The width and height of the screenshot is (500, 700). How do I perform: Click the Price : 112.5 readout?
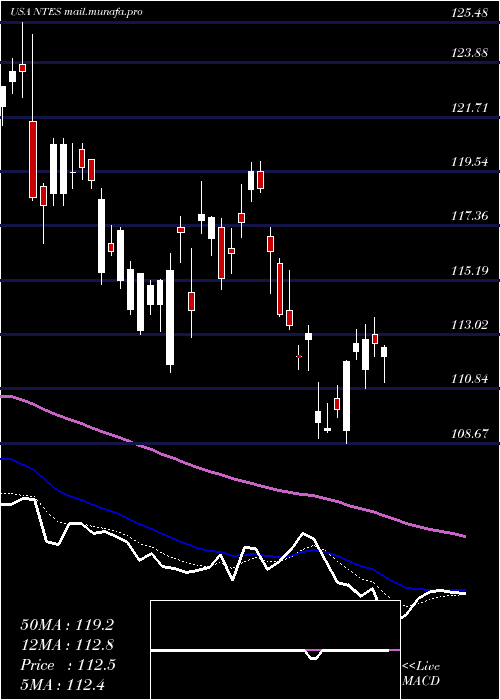pos(68,665)
